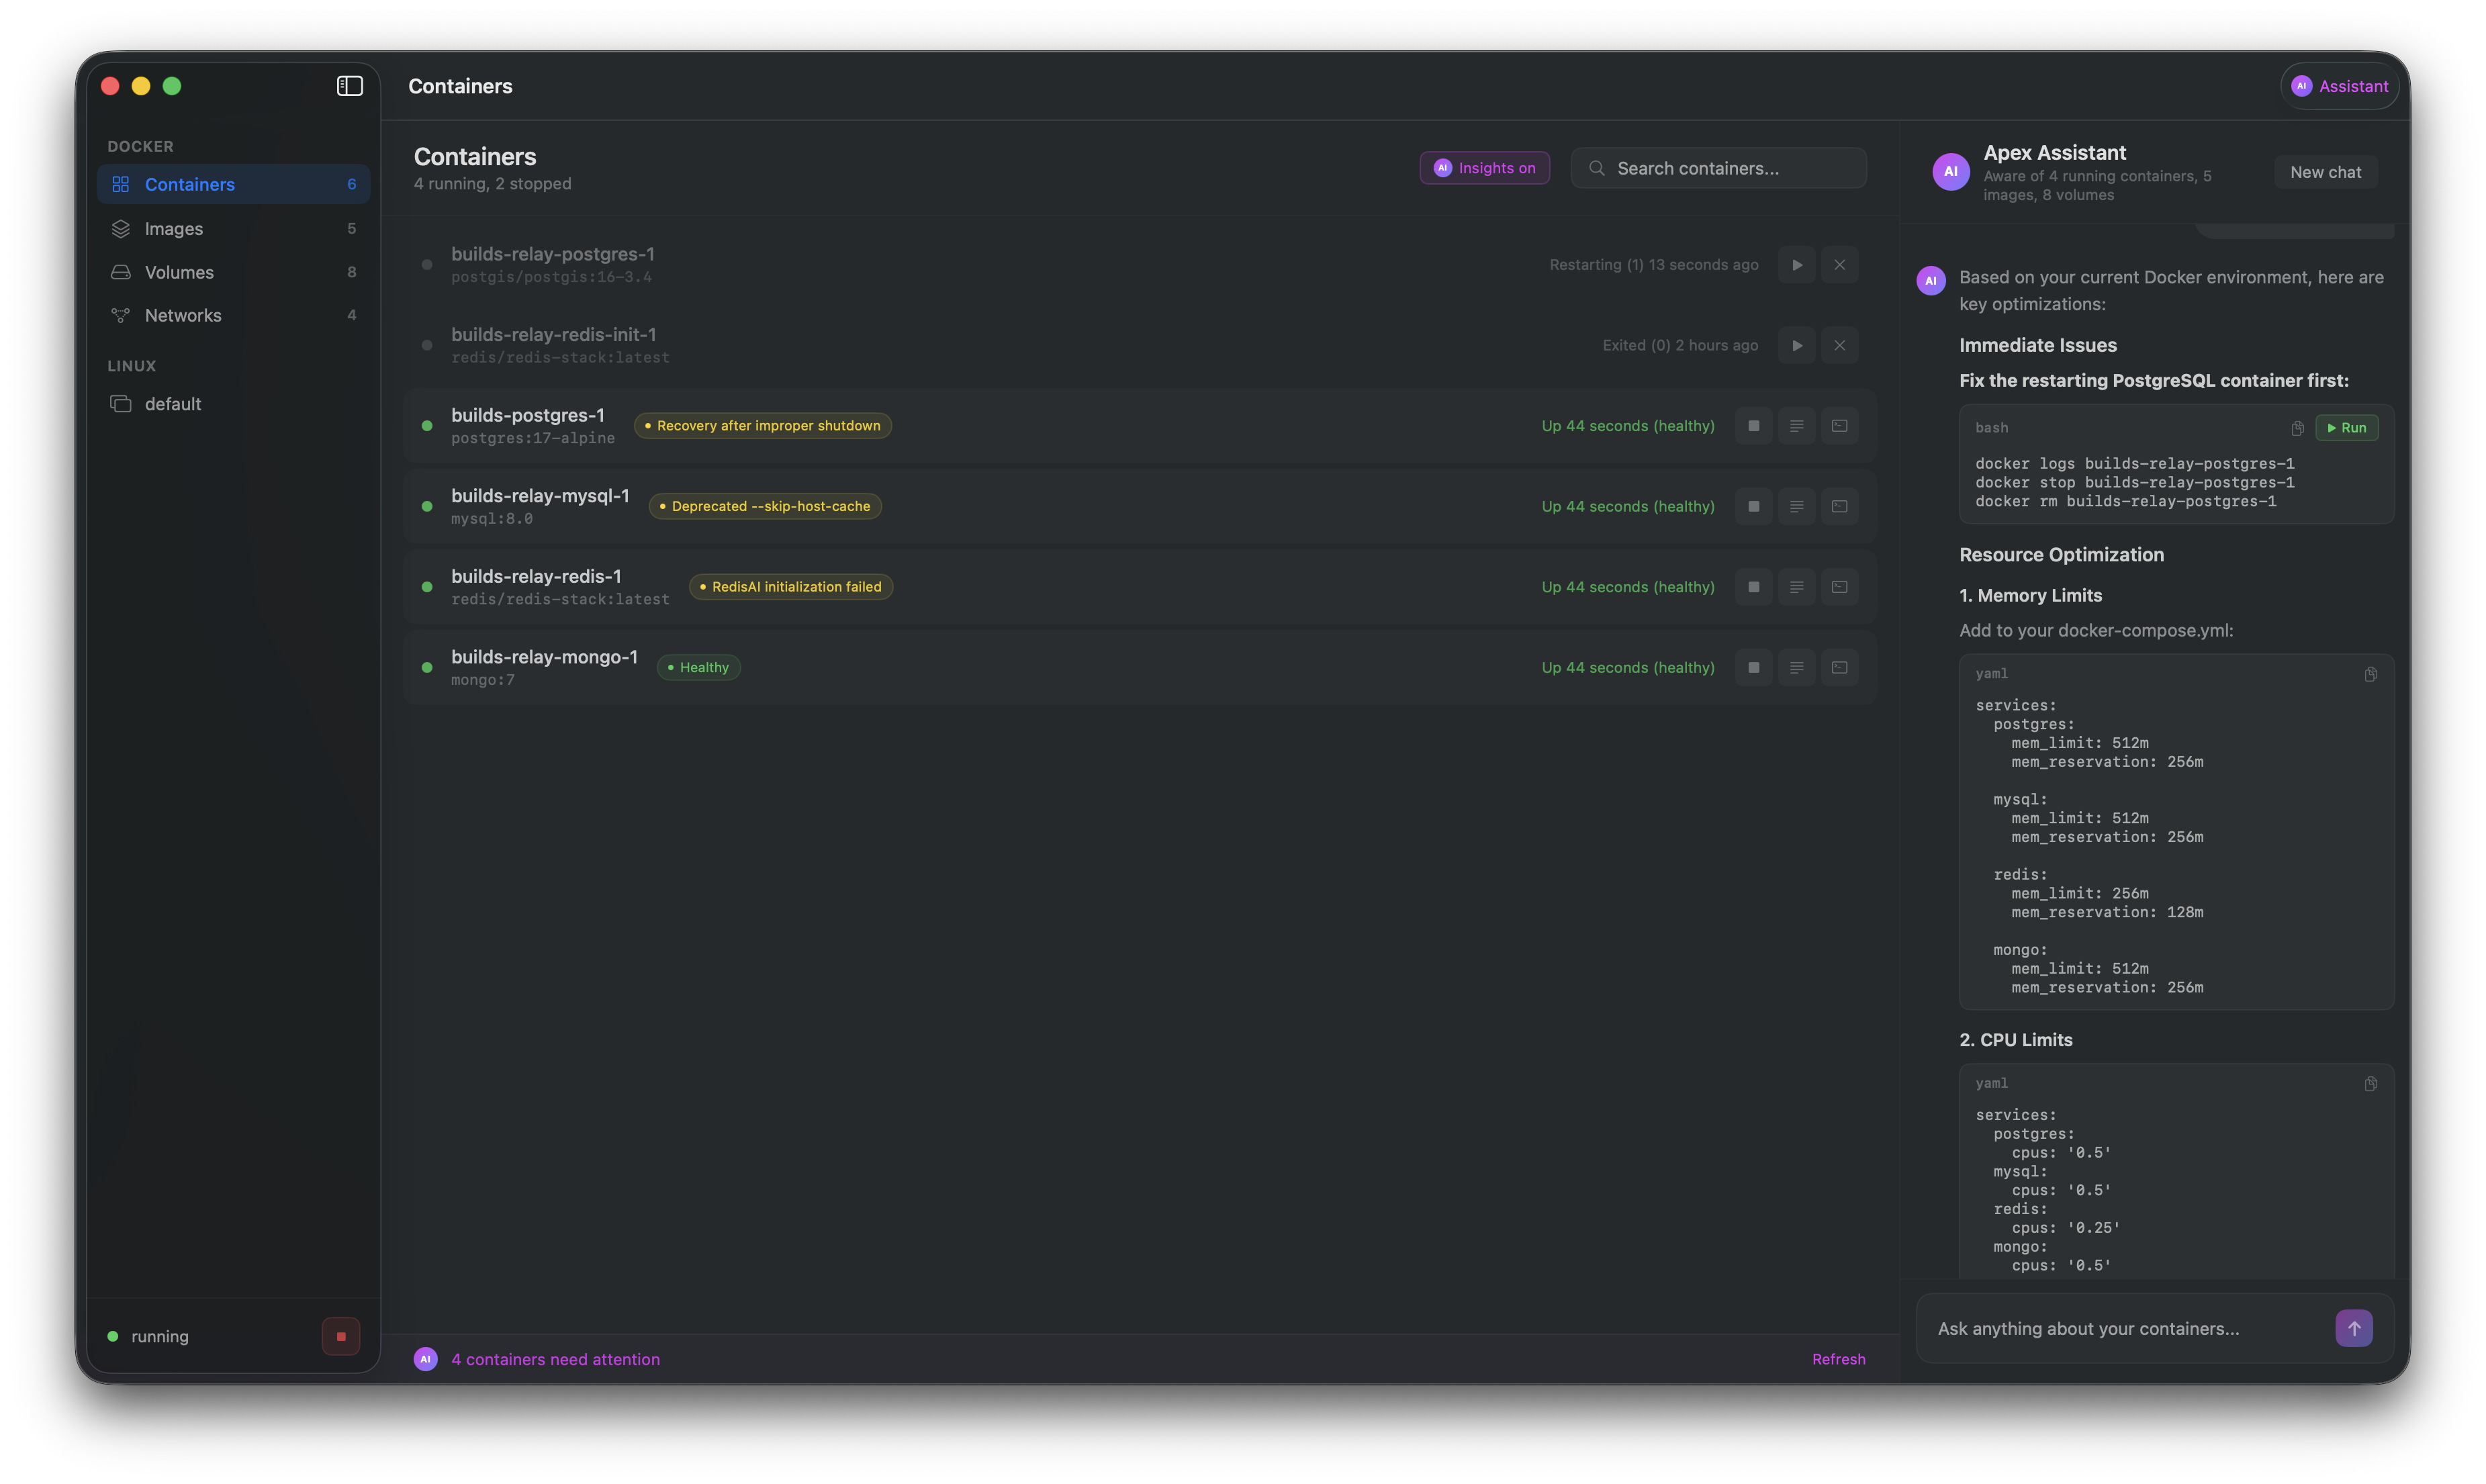The width and height of the screenshot is (2486, 1484).
Task: Stop the Docker engine red button
Action: (341, 1336)
